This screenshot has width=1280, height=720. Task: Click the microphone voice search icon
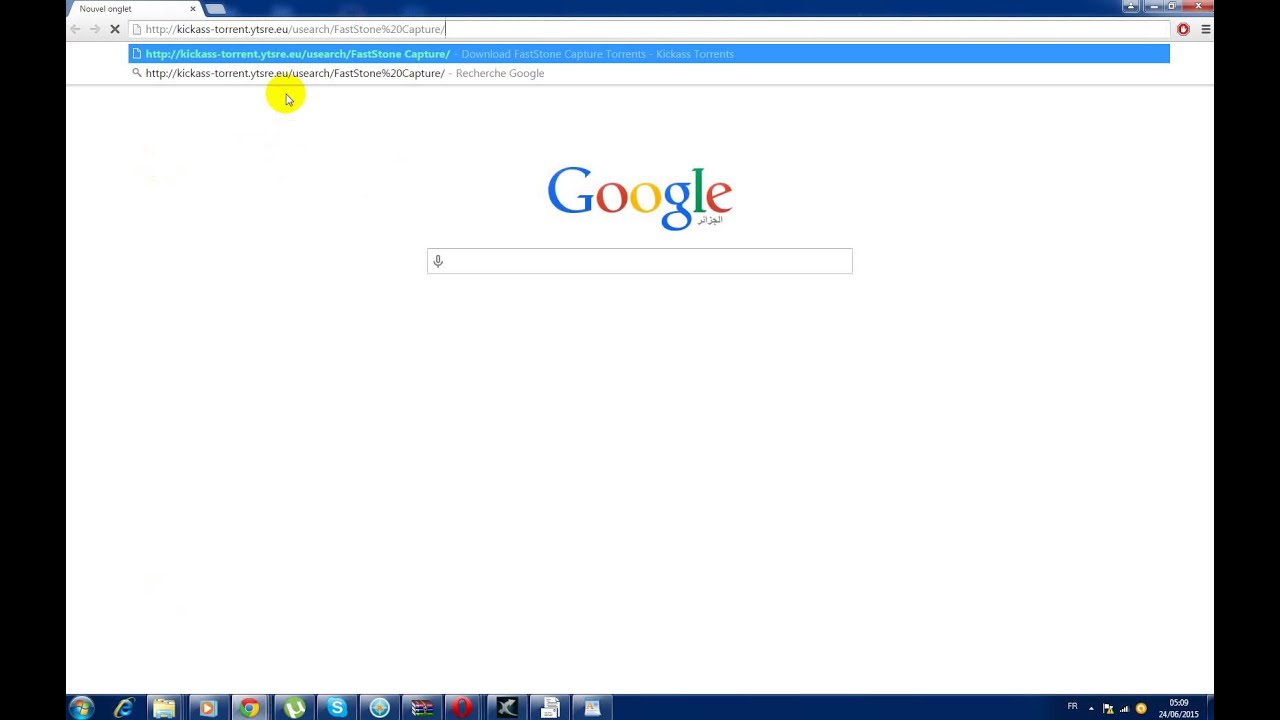click(438, 261)
